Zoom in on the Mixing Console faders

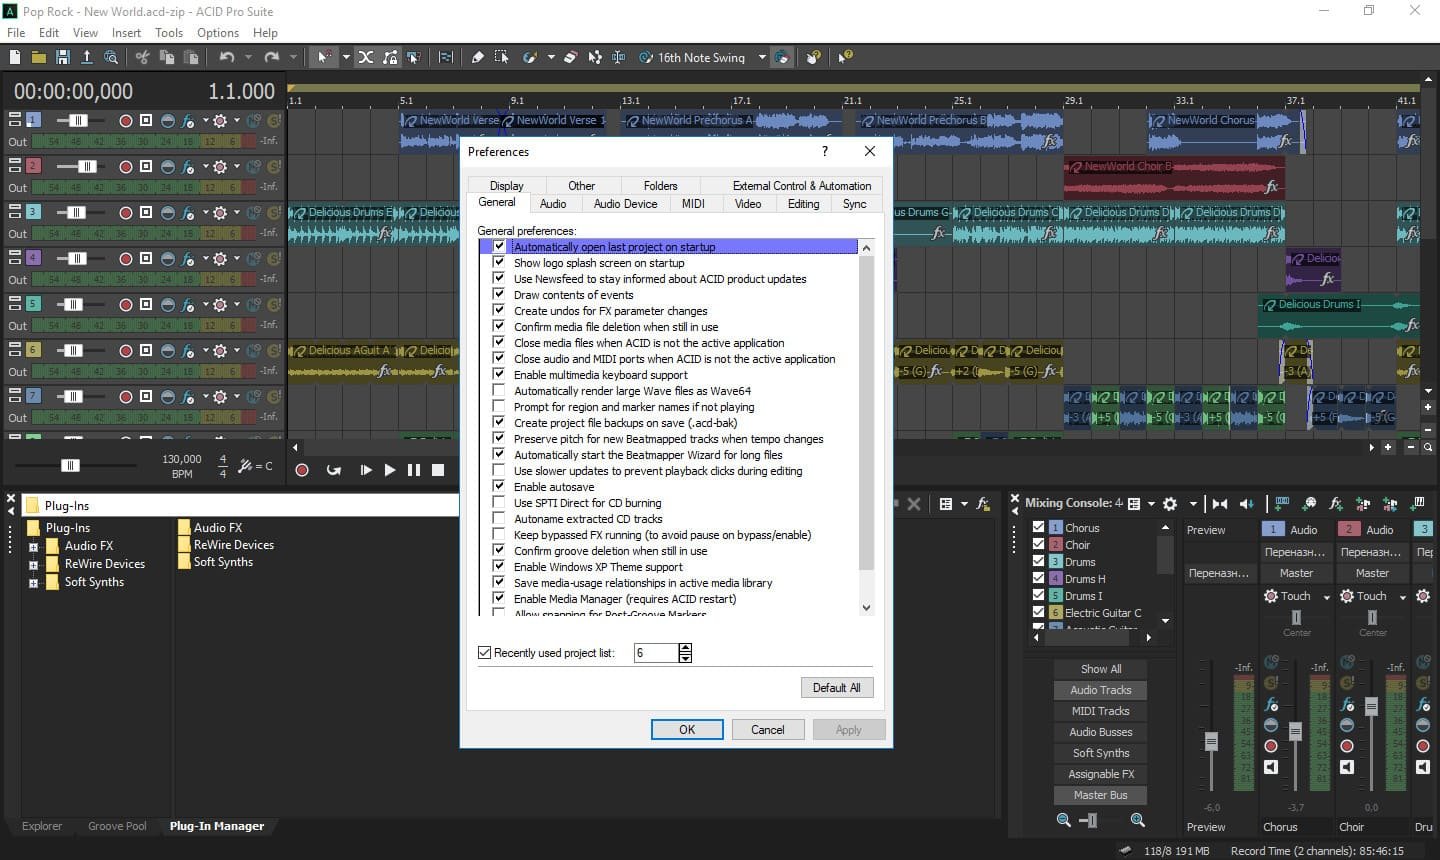point(1138,820)
